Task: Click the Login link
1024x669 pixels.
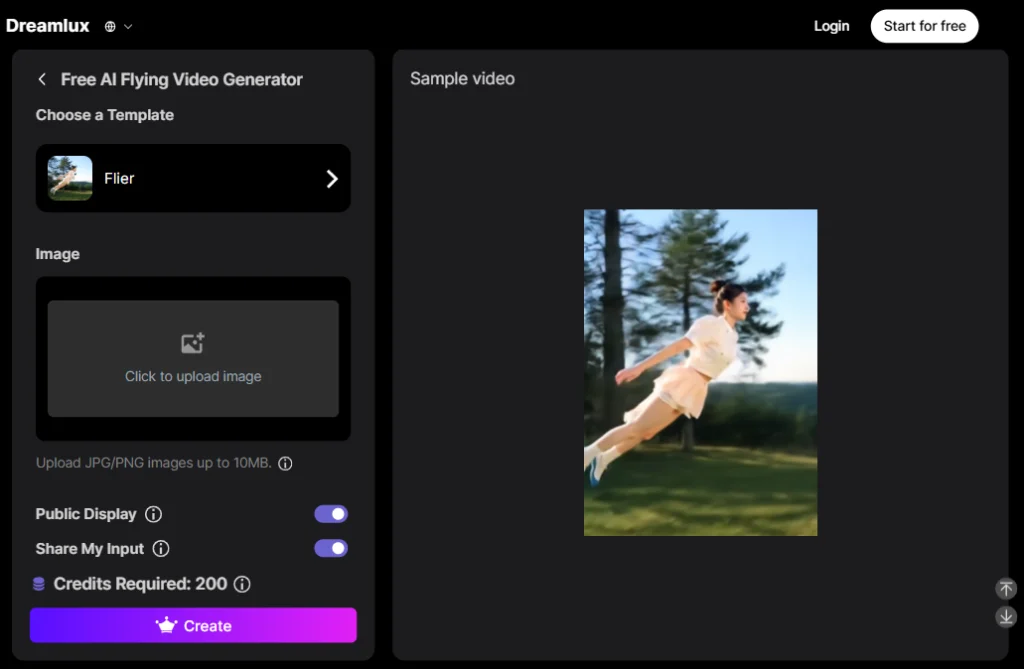Action: 831,26
